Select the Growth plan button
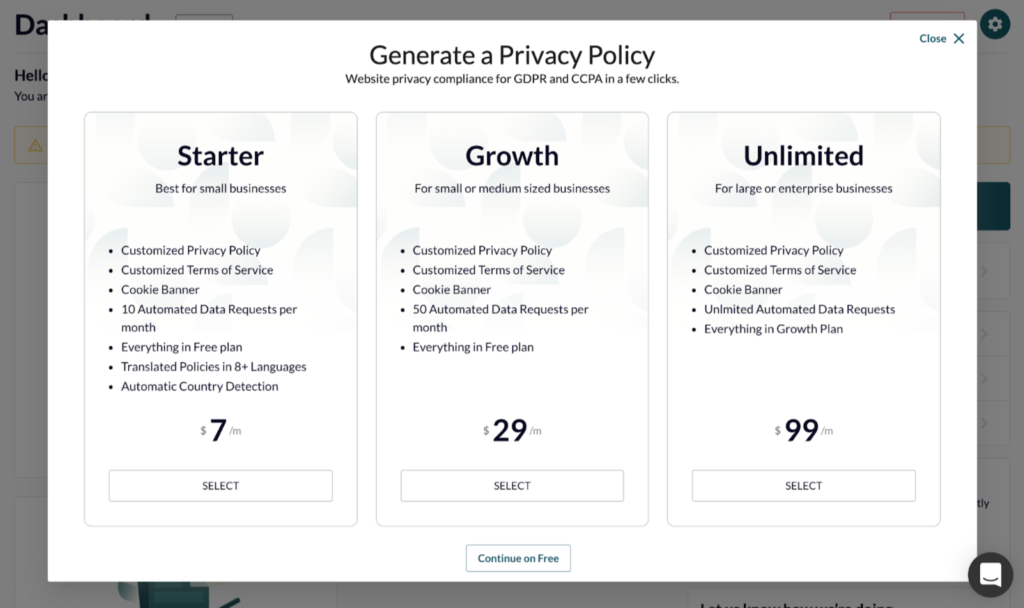1024x608 pixels. pyautogui.click(x=512, y=486)
